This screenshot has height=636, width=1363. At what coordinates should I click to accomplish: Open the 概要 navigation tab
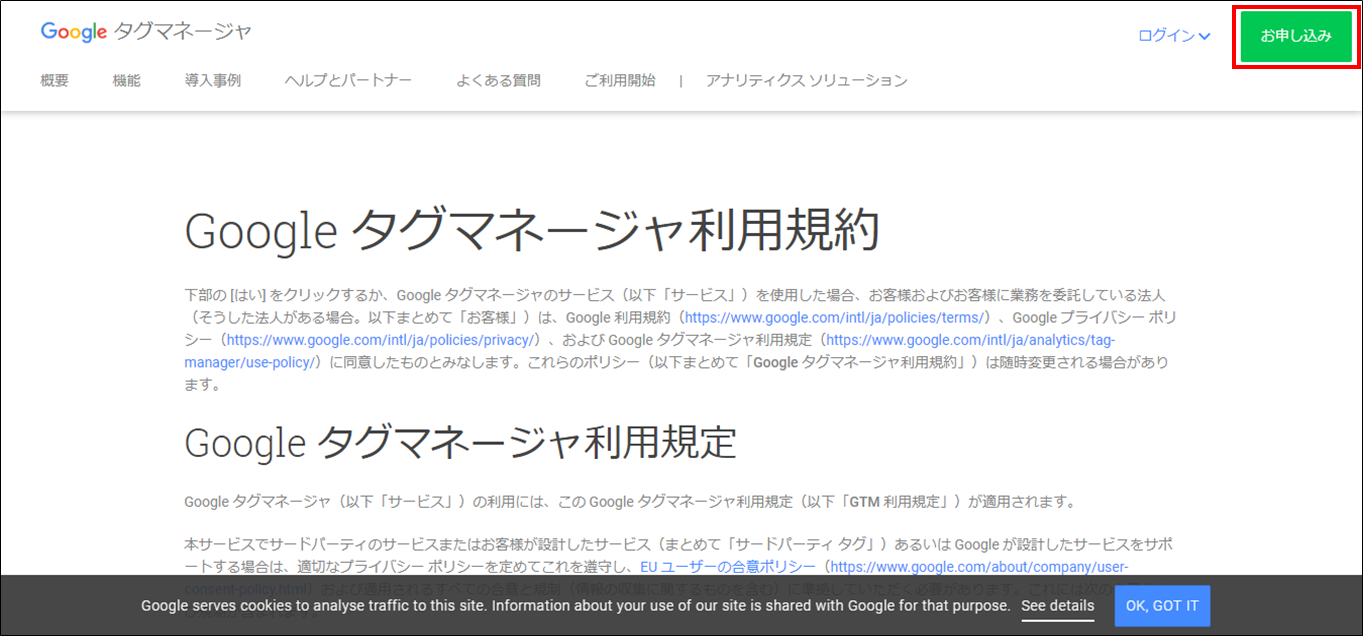(55, 80)
